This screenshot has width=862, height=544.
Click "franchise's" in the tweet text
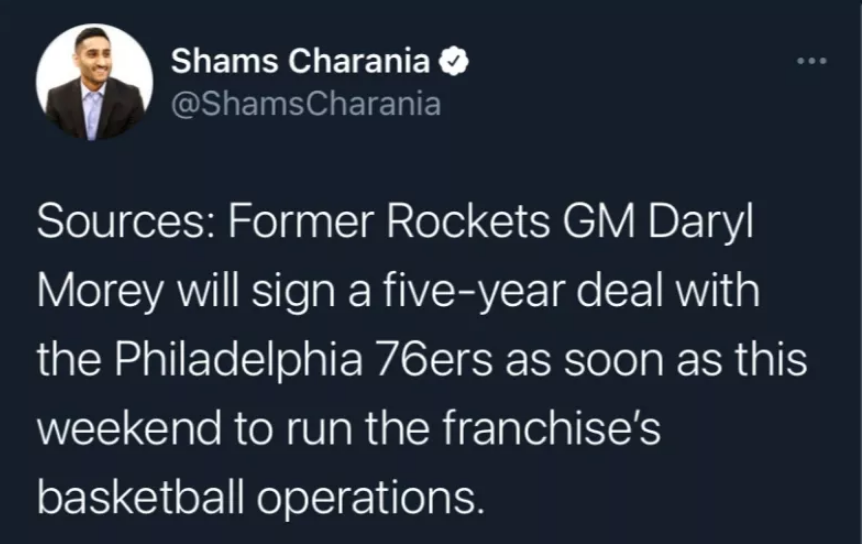point(551,428)
